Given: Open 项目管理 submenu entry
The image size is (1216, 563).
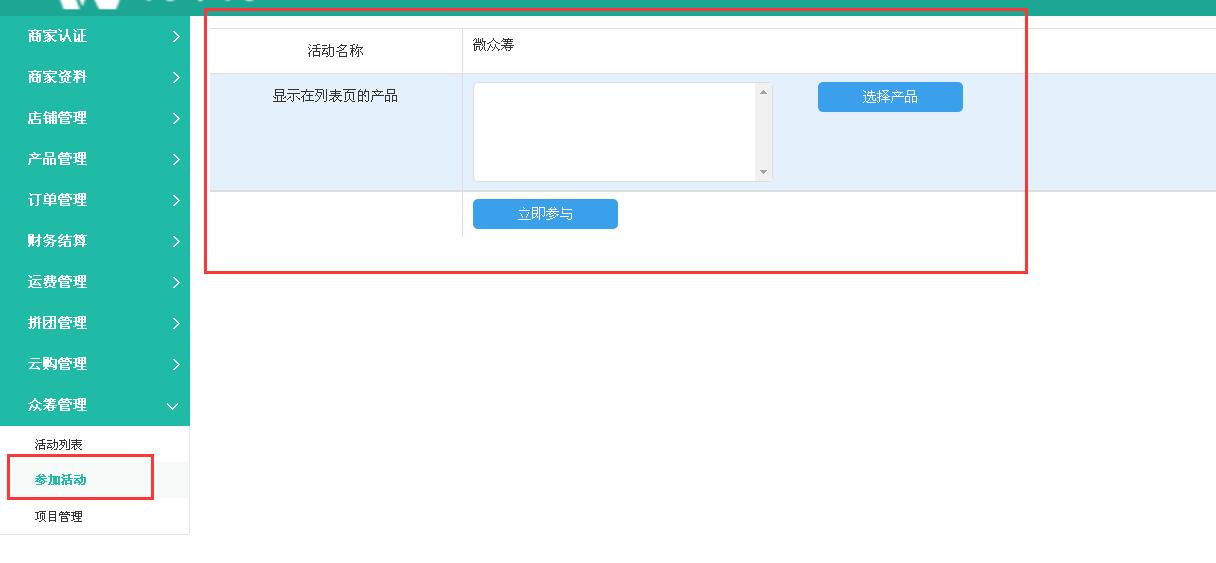Looking at the screenshot, I should point(59,517).
